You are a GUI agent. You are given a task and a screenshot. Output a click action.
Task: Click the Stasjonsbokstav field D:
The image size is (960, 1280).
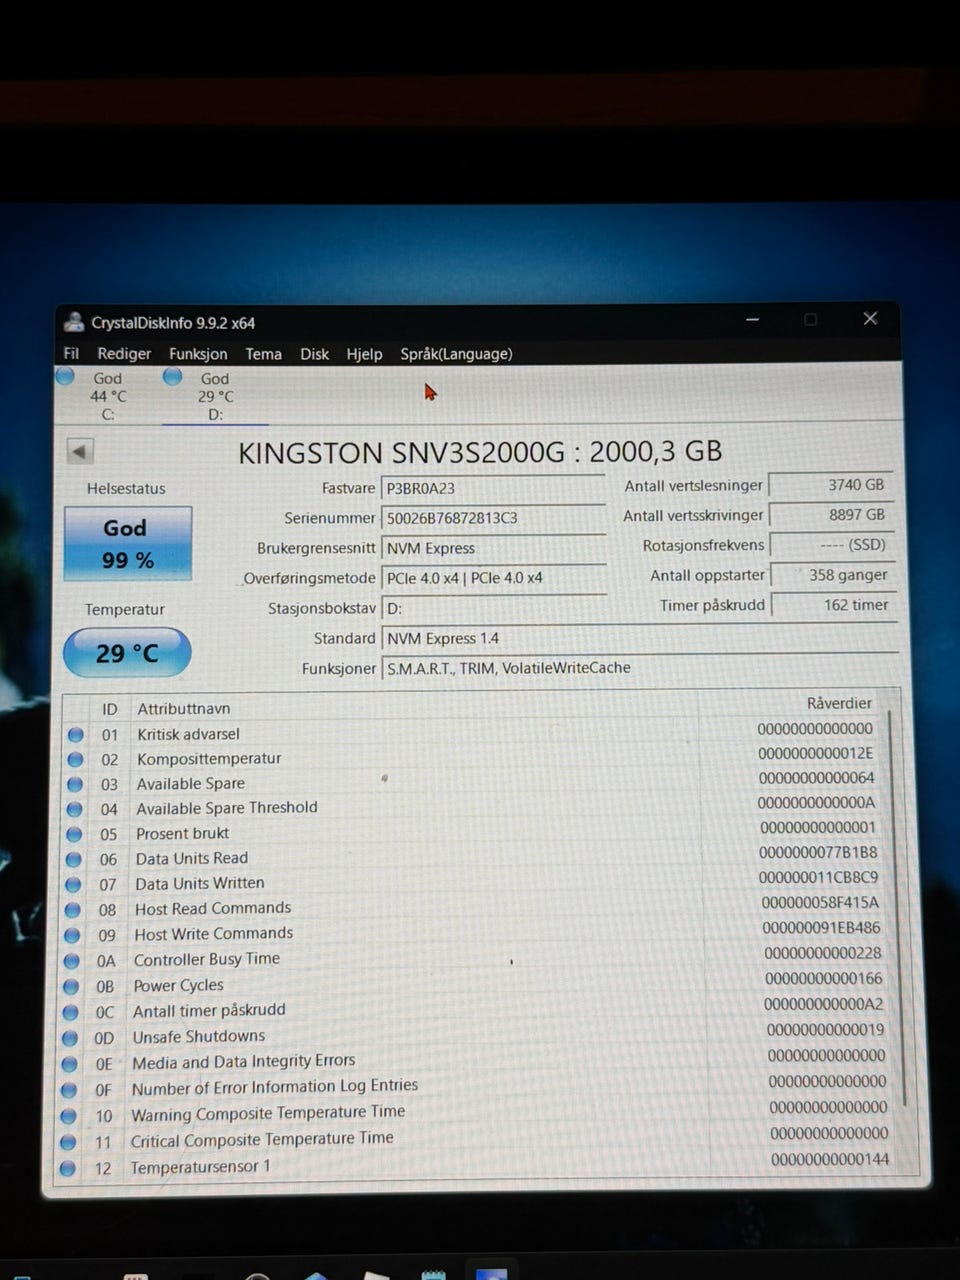pyautogui.click(x=494, y=608)
